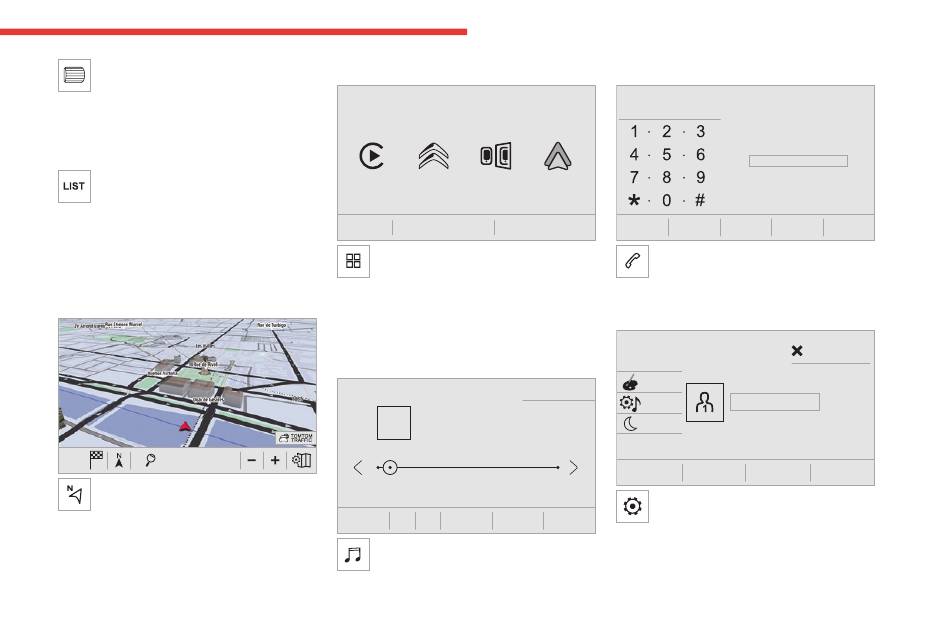Open the Applications grid icon
Viewport: 950px width, 633px height.
(353, 261)
